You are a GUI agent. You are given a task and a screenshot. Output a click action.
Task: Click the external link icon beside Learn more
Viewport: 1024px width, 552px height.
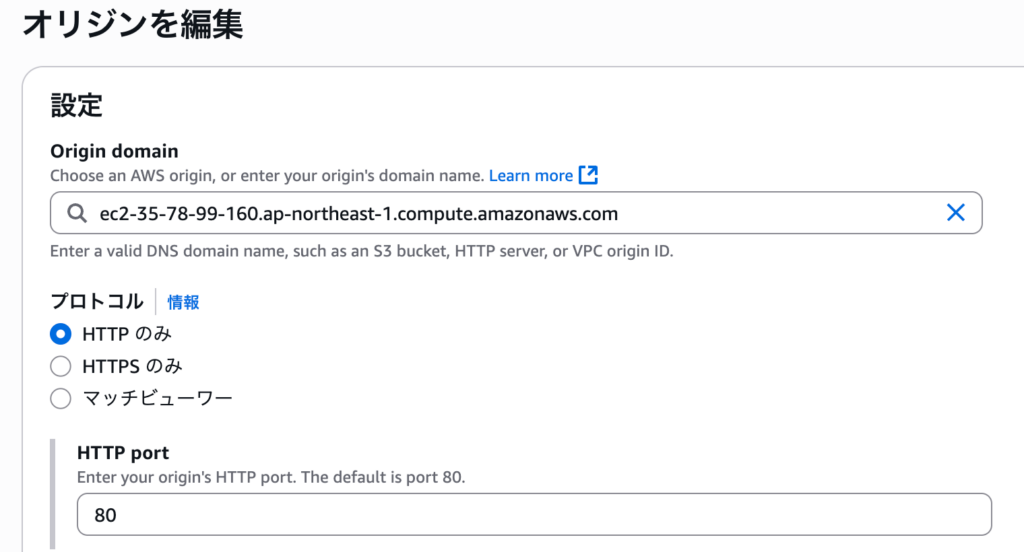(589, 175)
